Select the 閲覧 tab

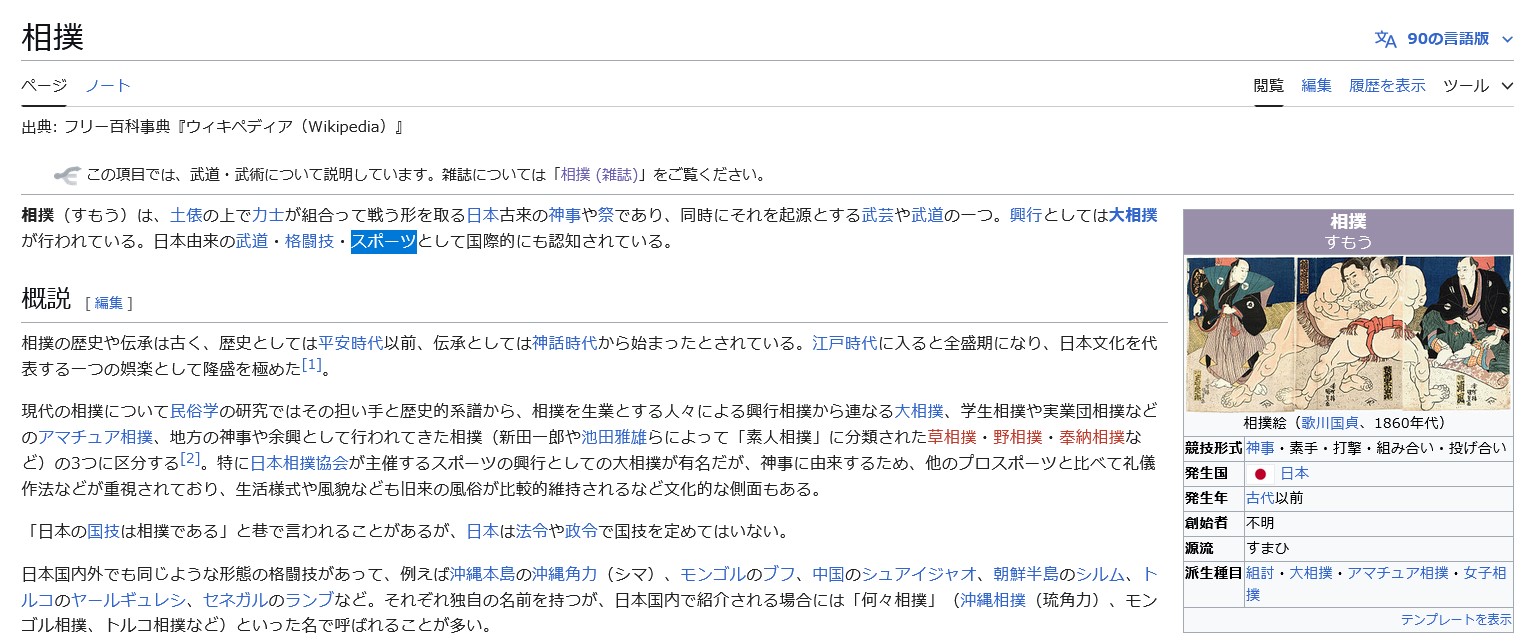coord(1269,86)
